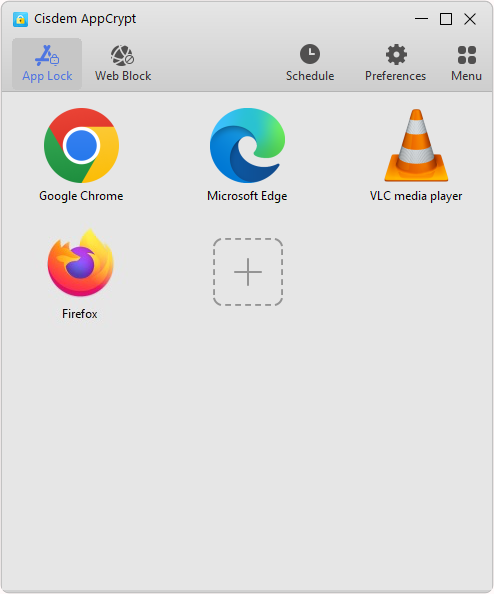Click the VLC media player text label
Image resolution: width=494 pixels, height=594 pixels.
pos(416,196)
